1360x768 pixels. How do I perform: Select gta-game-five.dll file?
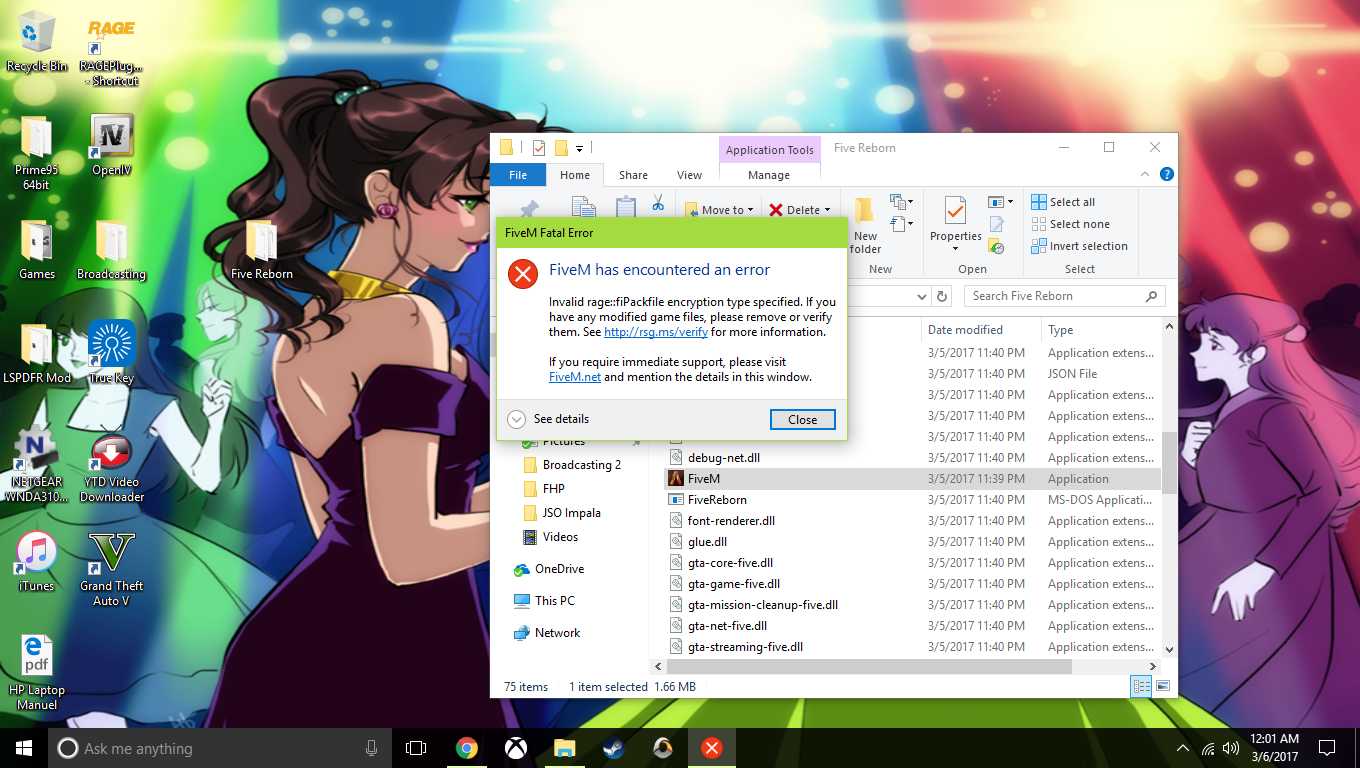pyautogui.click(x=734, y=584)
